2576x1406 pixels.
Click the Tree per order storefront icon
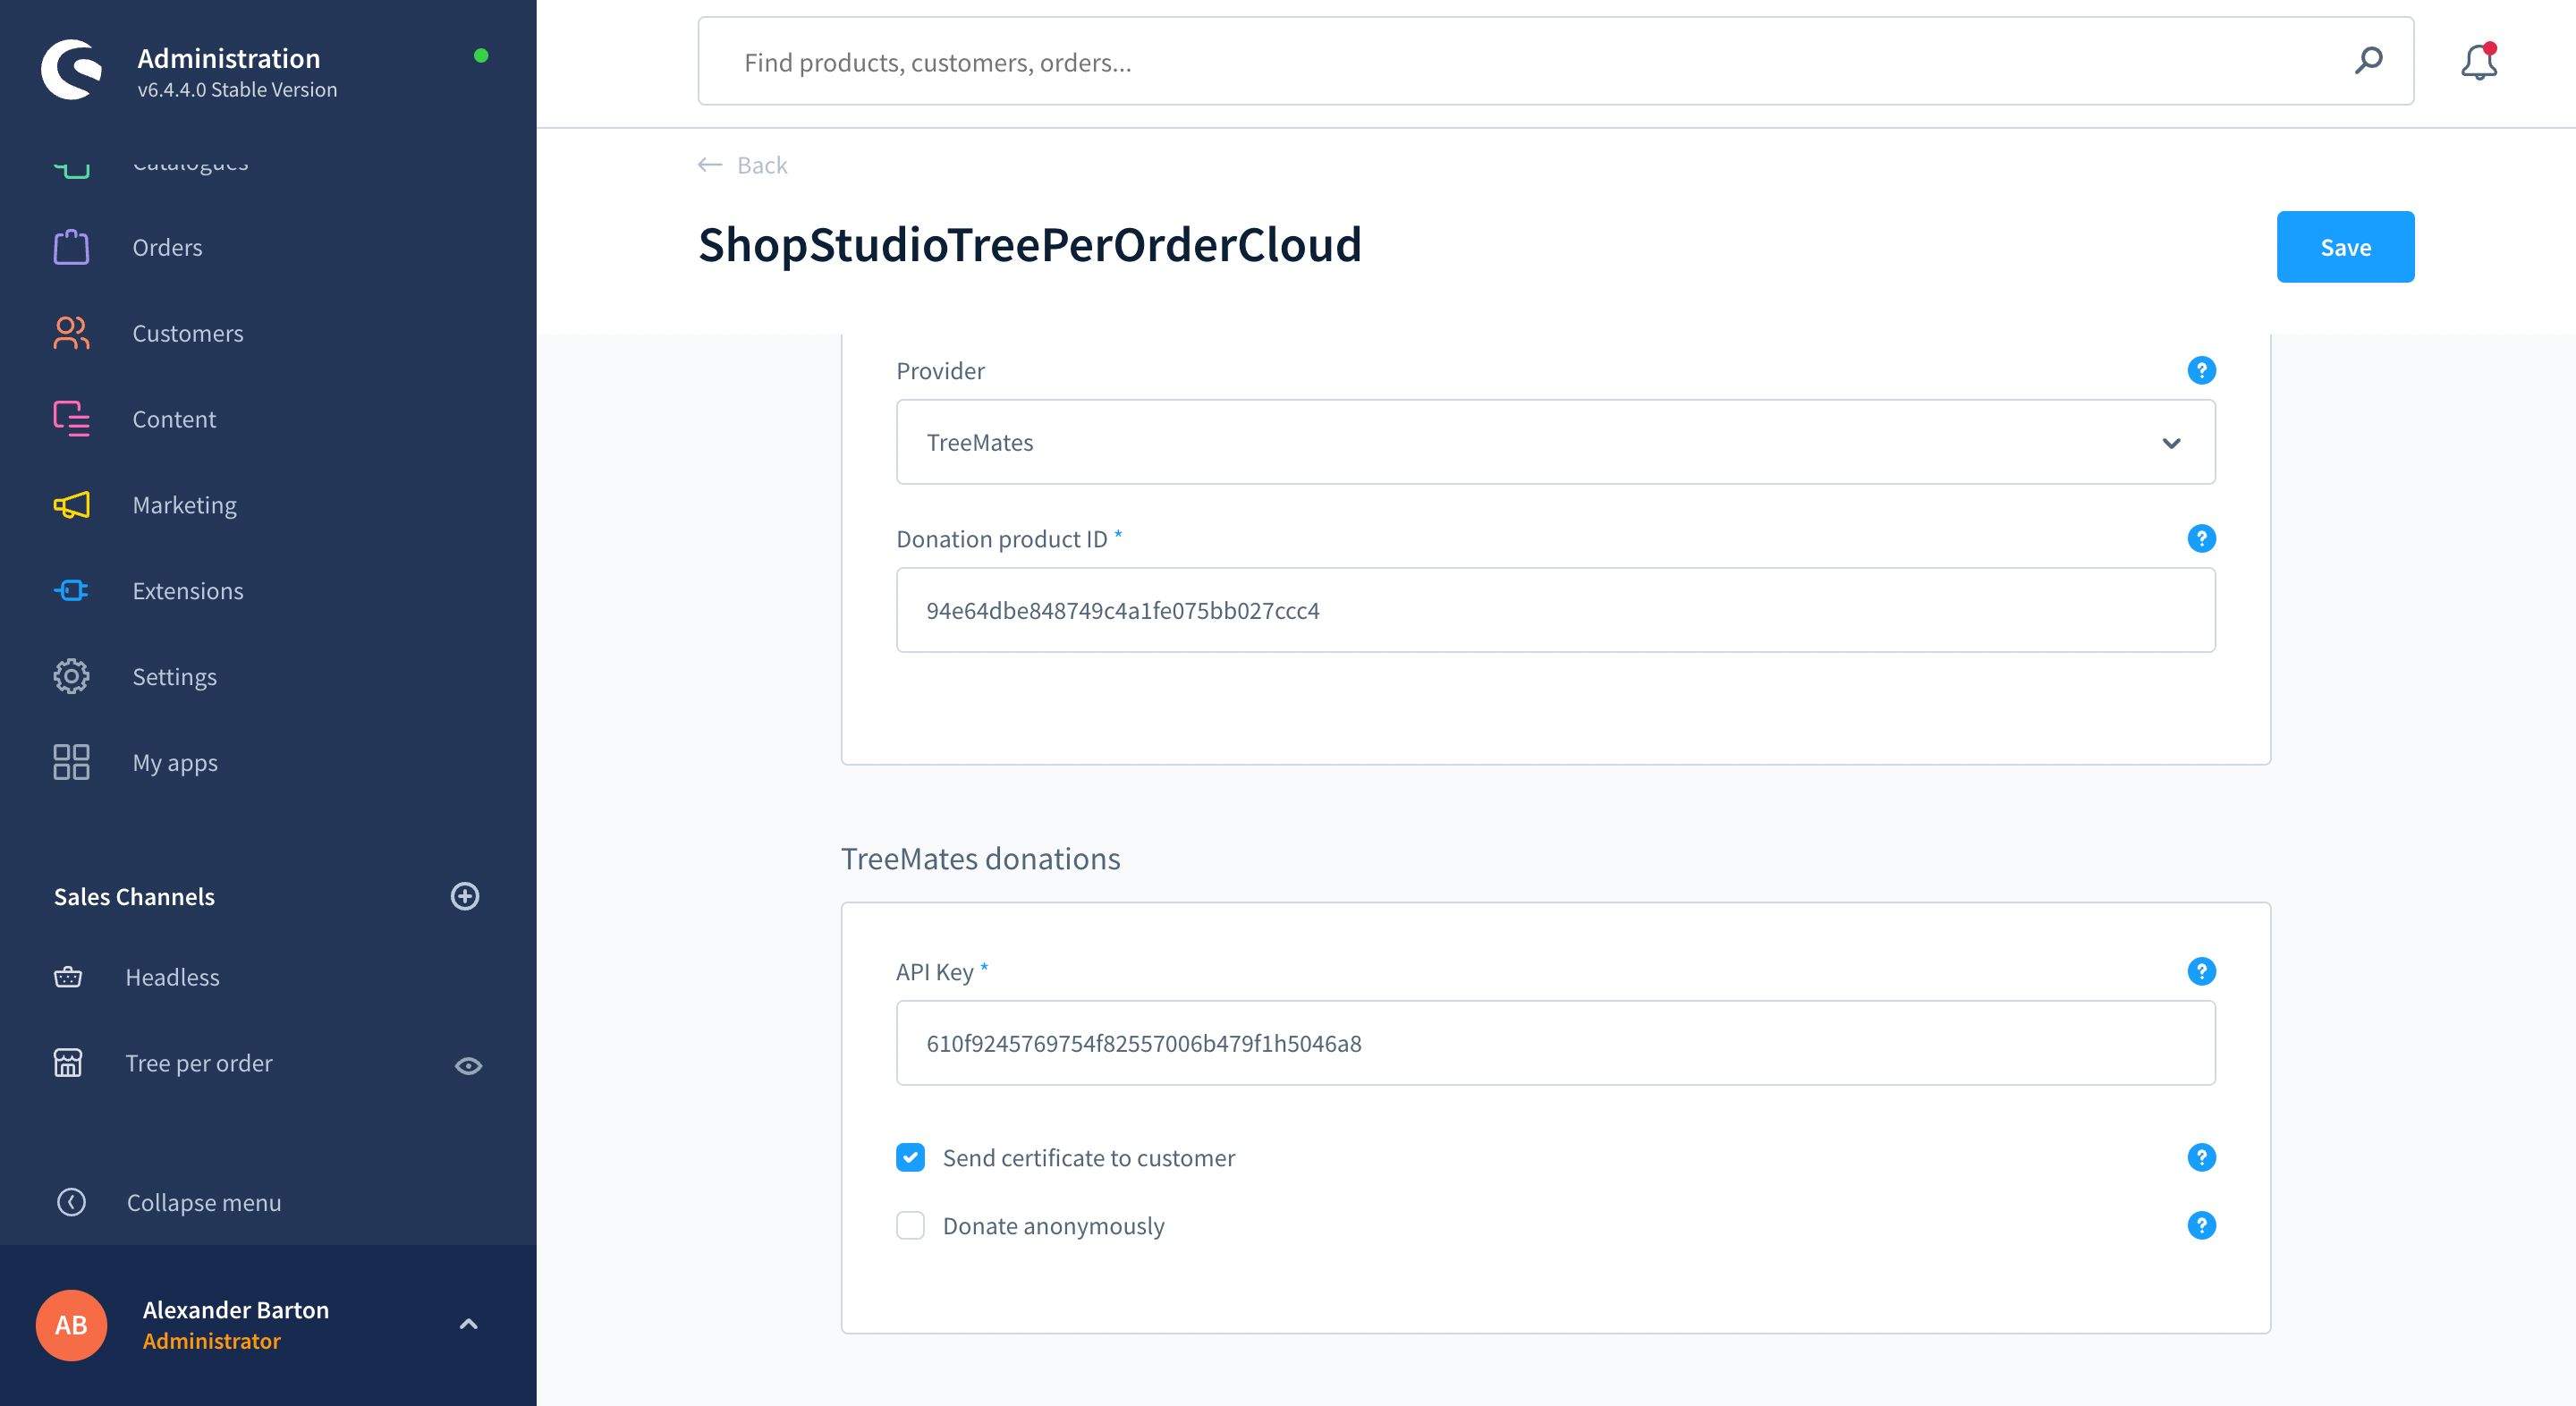point(68,1063)
